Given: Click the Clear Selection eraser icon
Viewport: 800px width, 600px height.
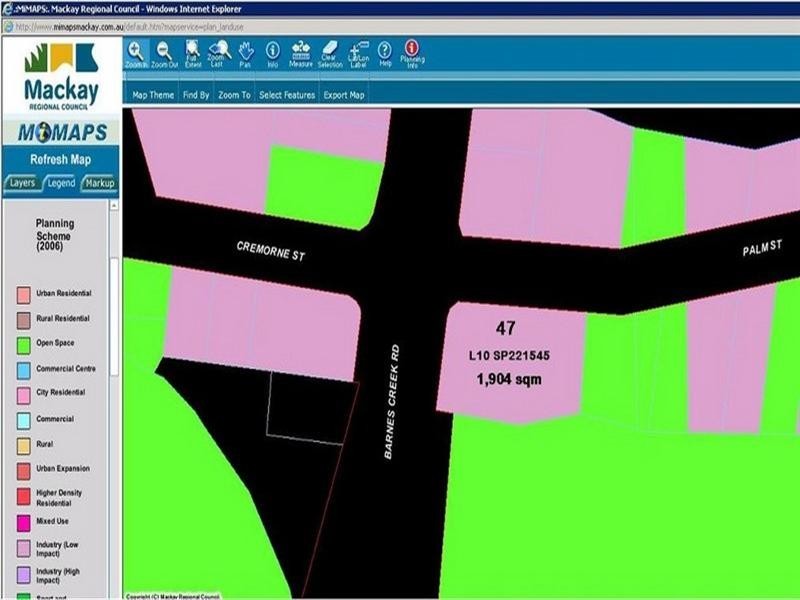Looking at the screenshot, I should [x=330, y=52].
